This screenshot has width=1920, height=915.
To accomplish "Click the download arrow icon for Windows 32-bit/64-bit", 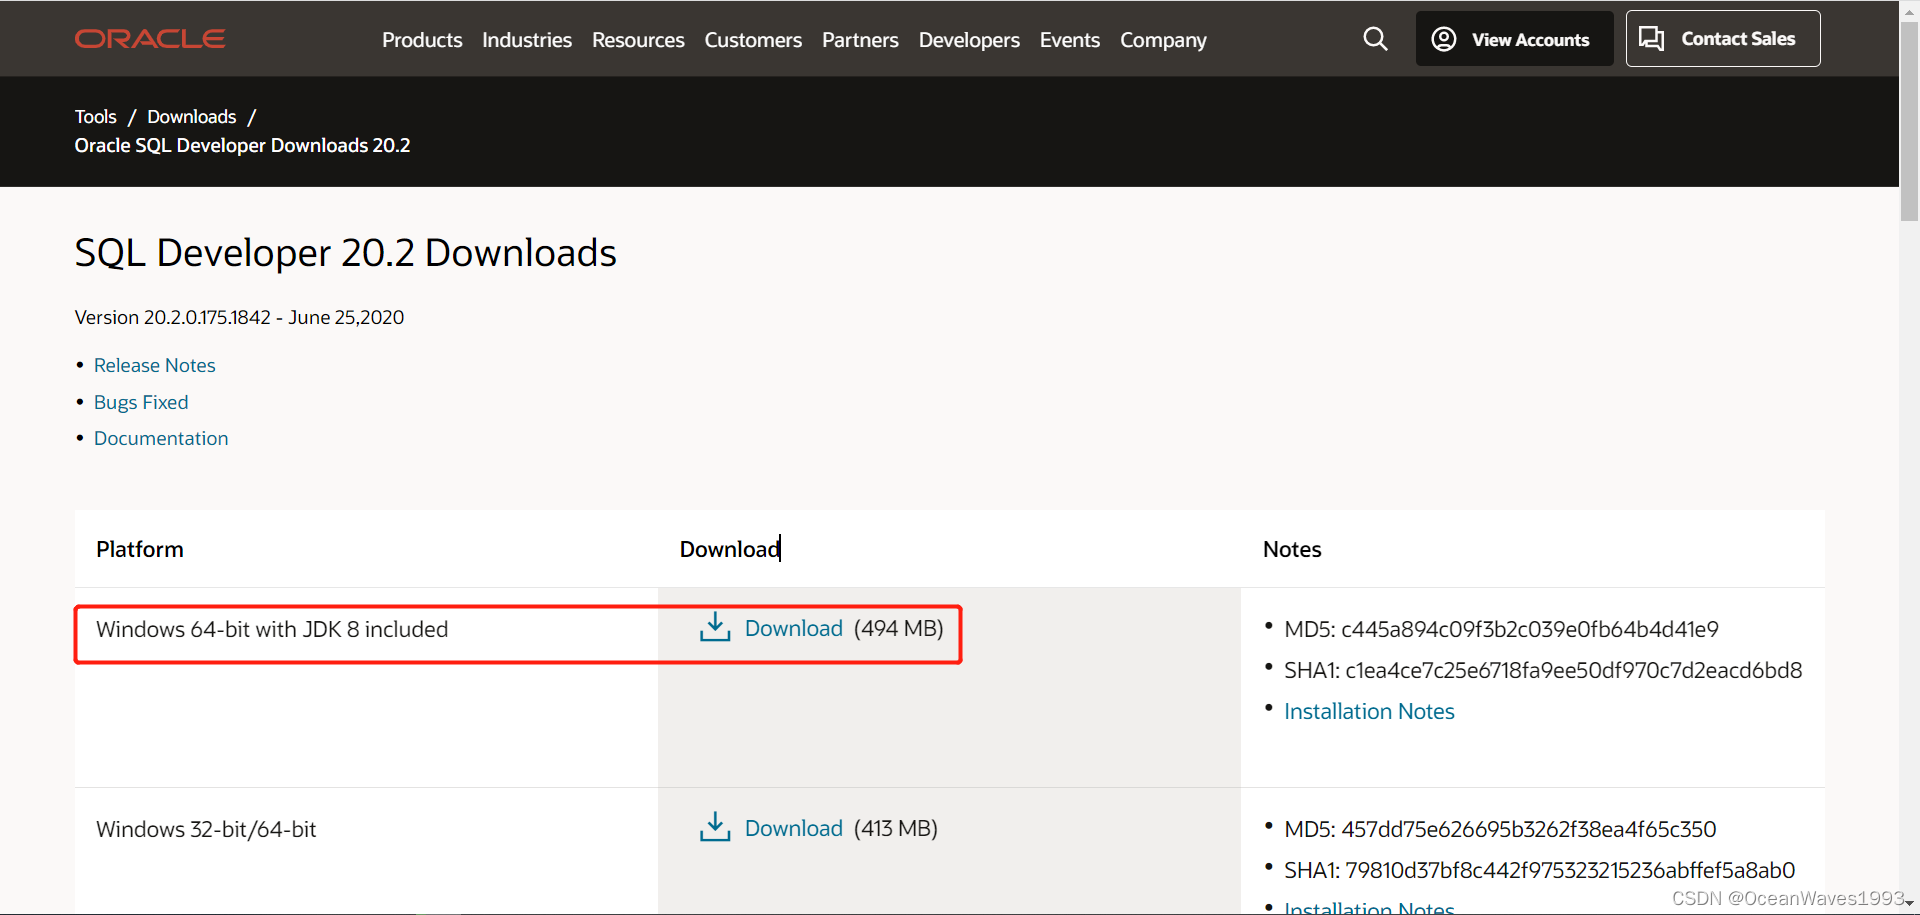I will click(x=715, y=827).
